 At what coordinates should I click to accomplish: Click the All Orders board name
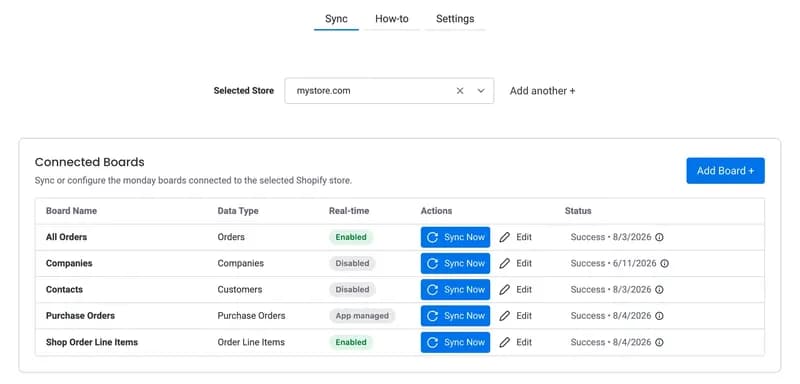(x=66, y=237)
